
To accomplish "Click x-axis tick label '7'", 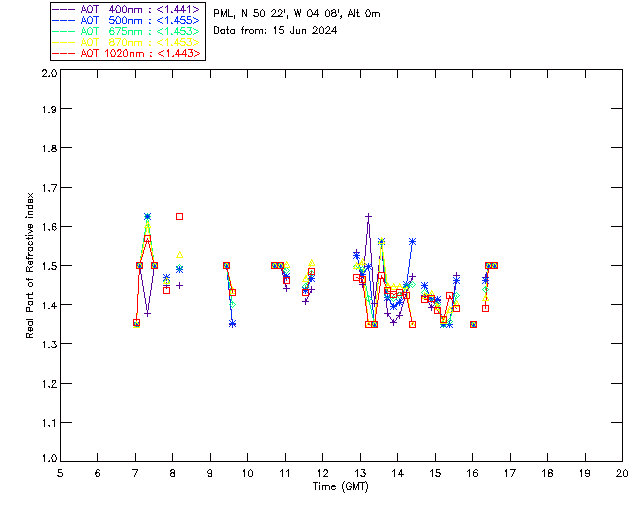I will 135,473.
